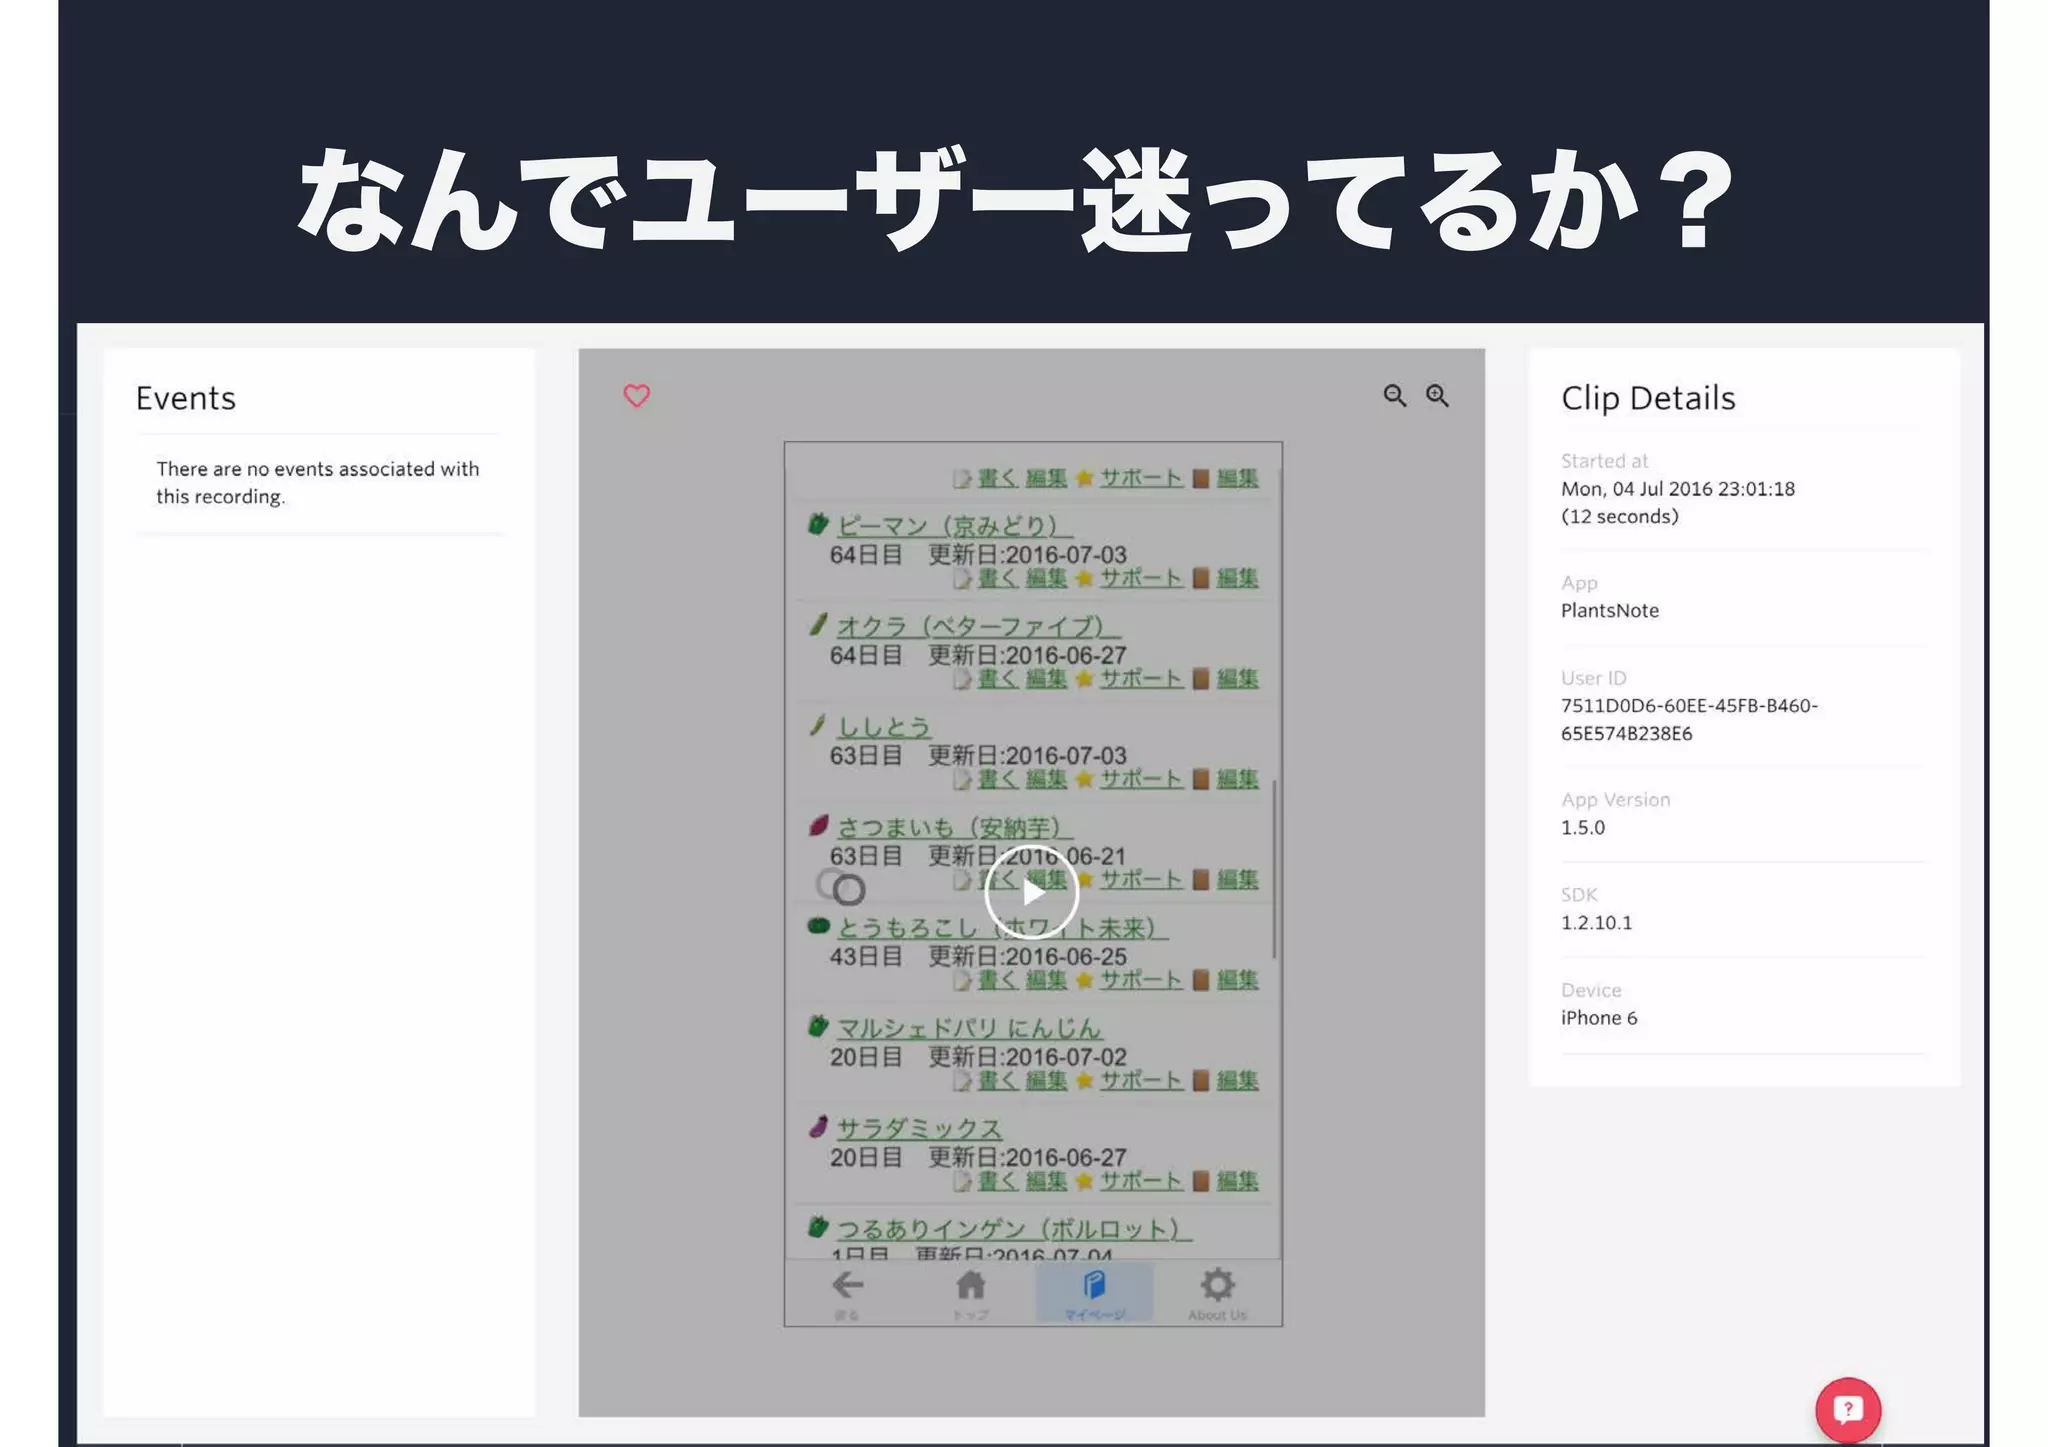This screenshot has height=1447, width=2048.
Task: Click サポート link under ピーマン row
Action: (x=1141, y=578)
